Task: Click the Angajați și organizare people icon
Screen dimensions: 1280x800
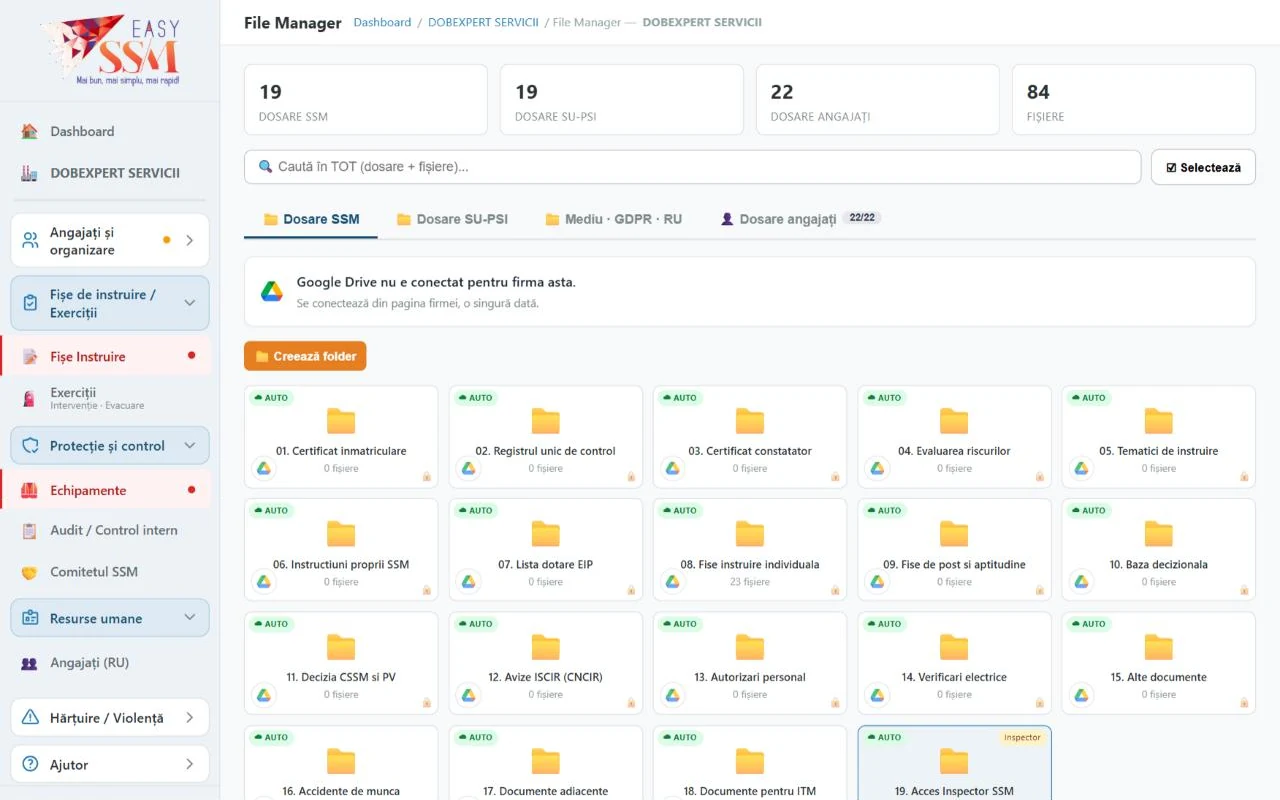Action: point(30,240)
